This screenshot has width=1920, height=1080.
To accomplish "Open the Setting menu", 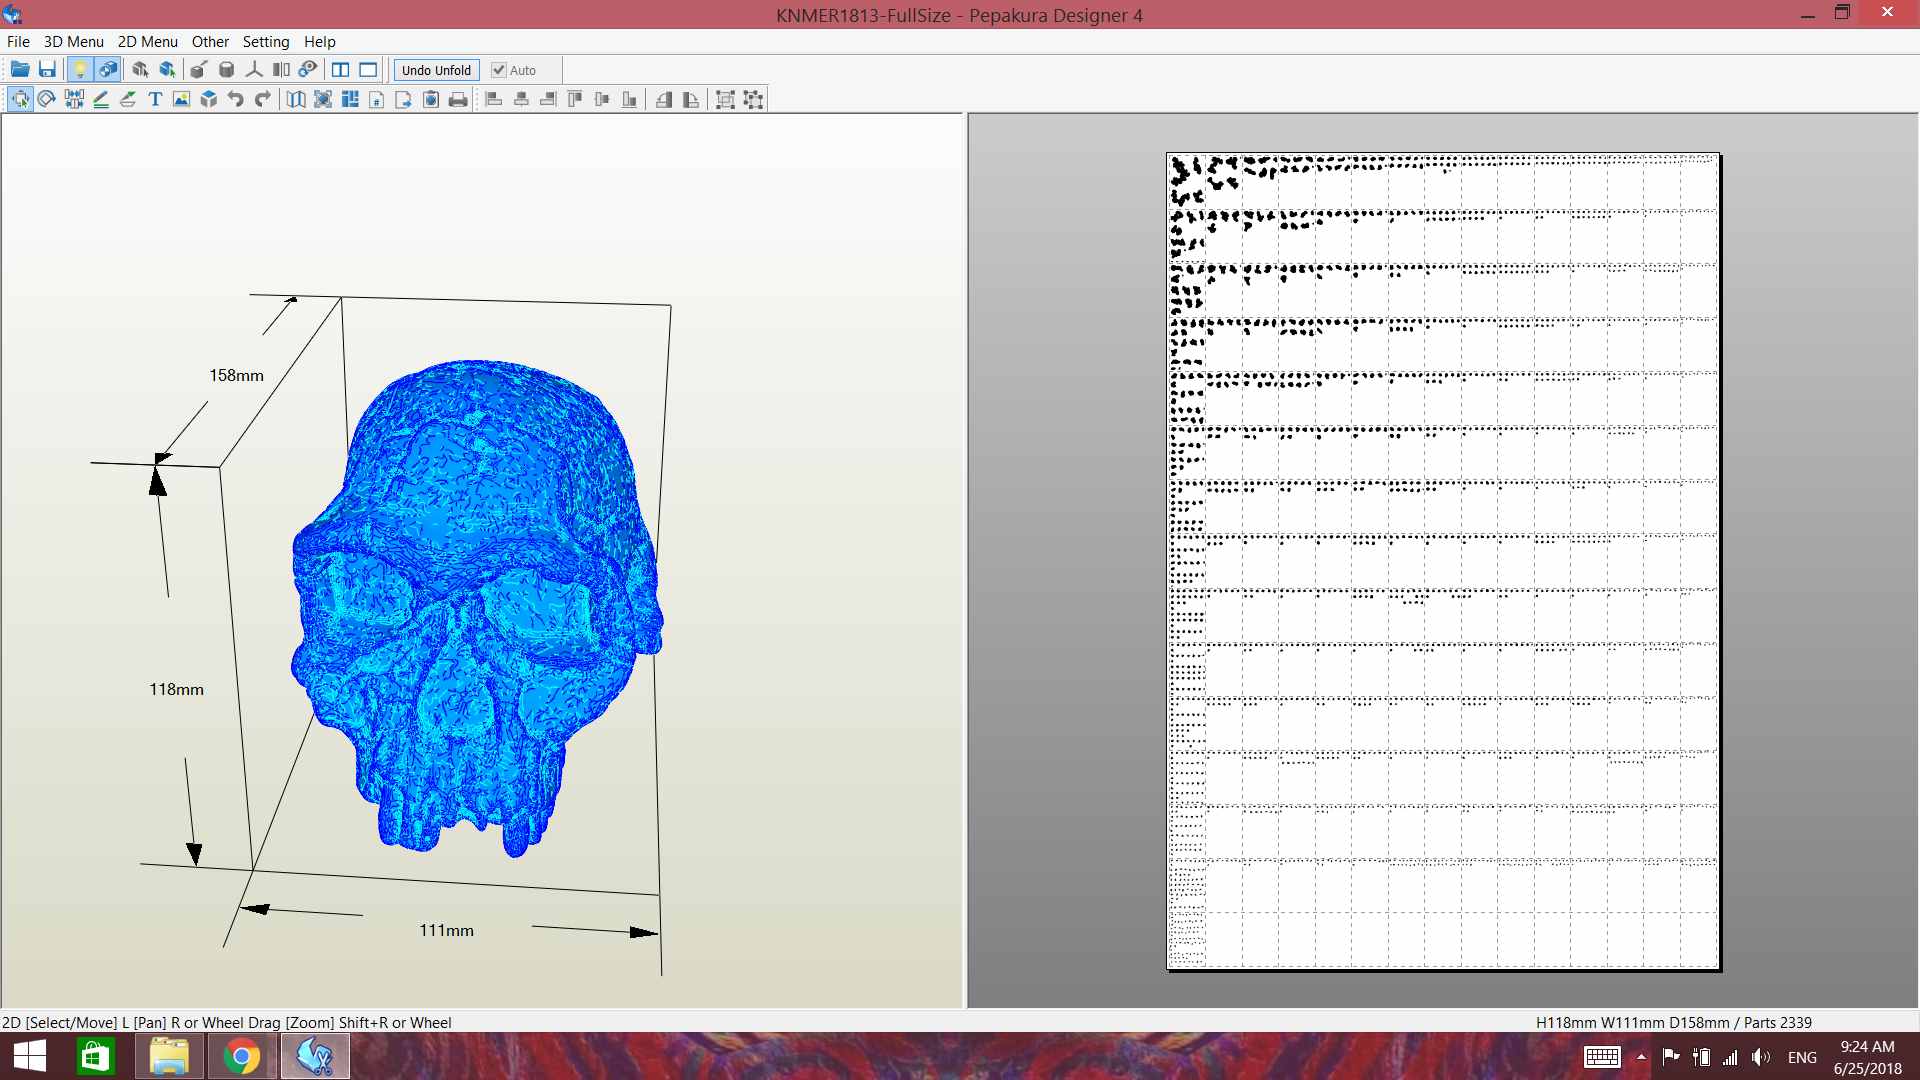I will coord(266,42).
